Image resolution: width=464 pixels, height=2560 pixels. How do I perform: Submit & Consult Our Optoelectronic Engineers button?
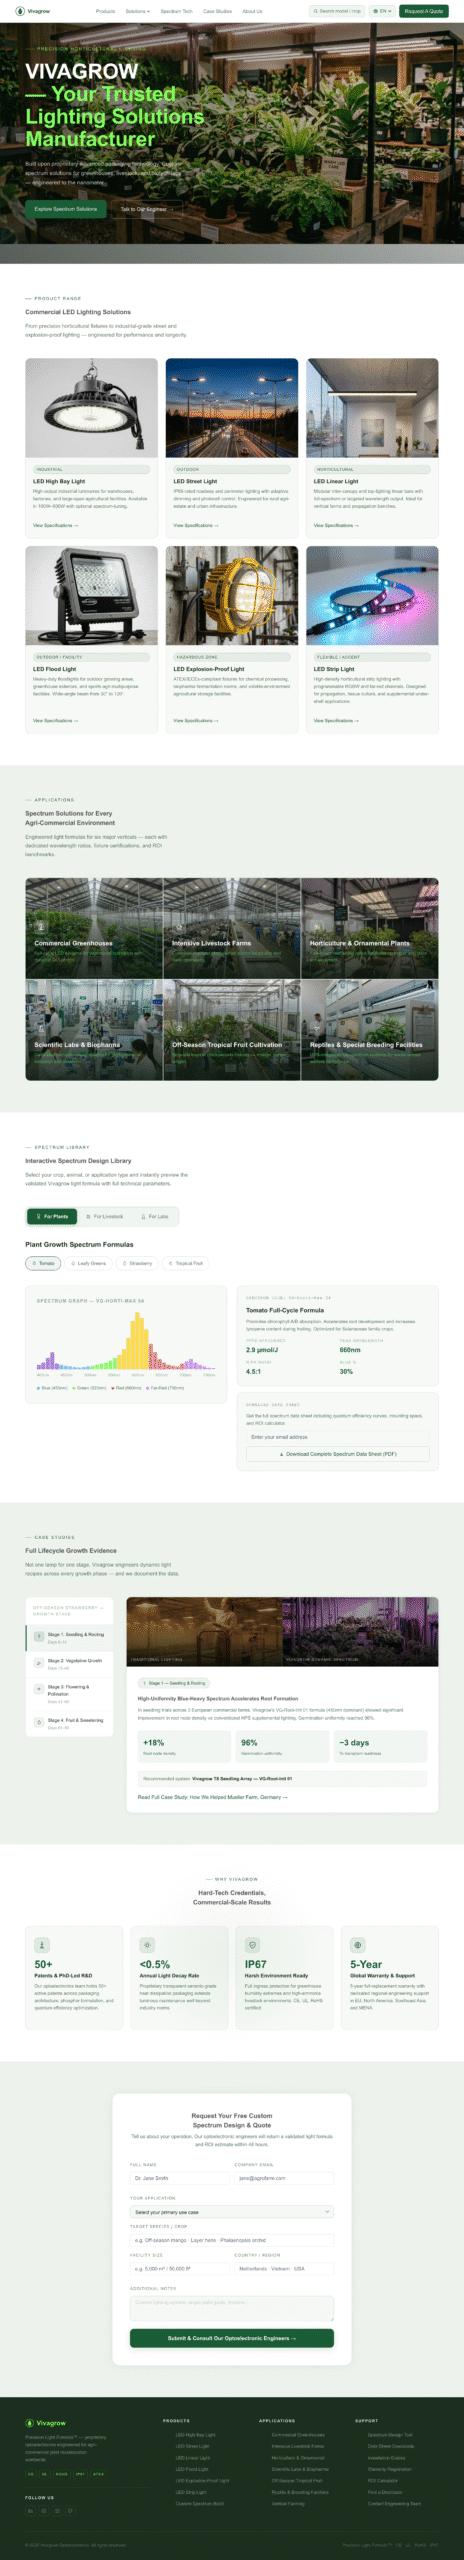[x=232, y=2338]
